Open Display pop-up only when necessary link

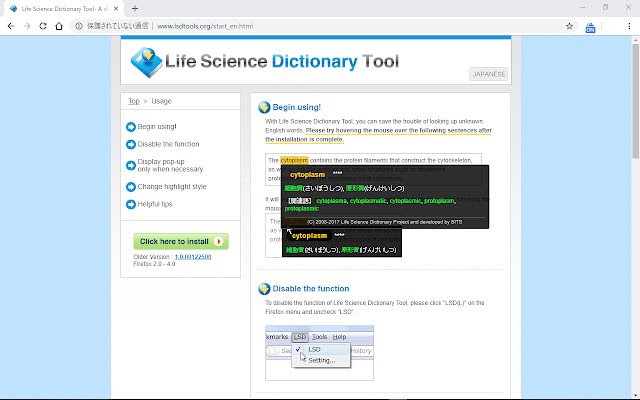[x=170, y=165]
